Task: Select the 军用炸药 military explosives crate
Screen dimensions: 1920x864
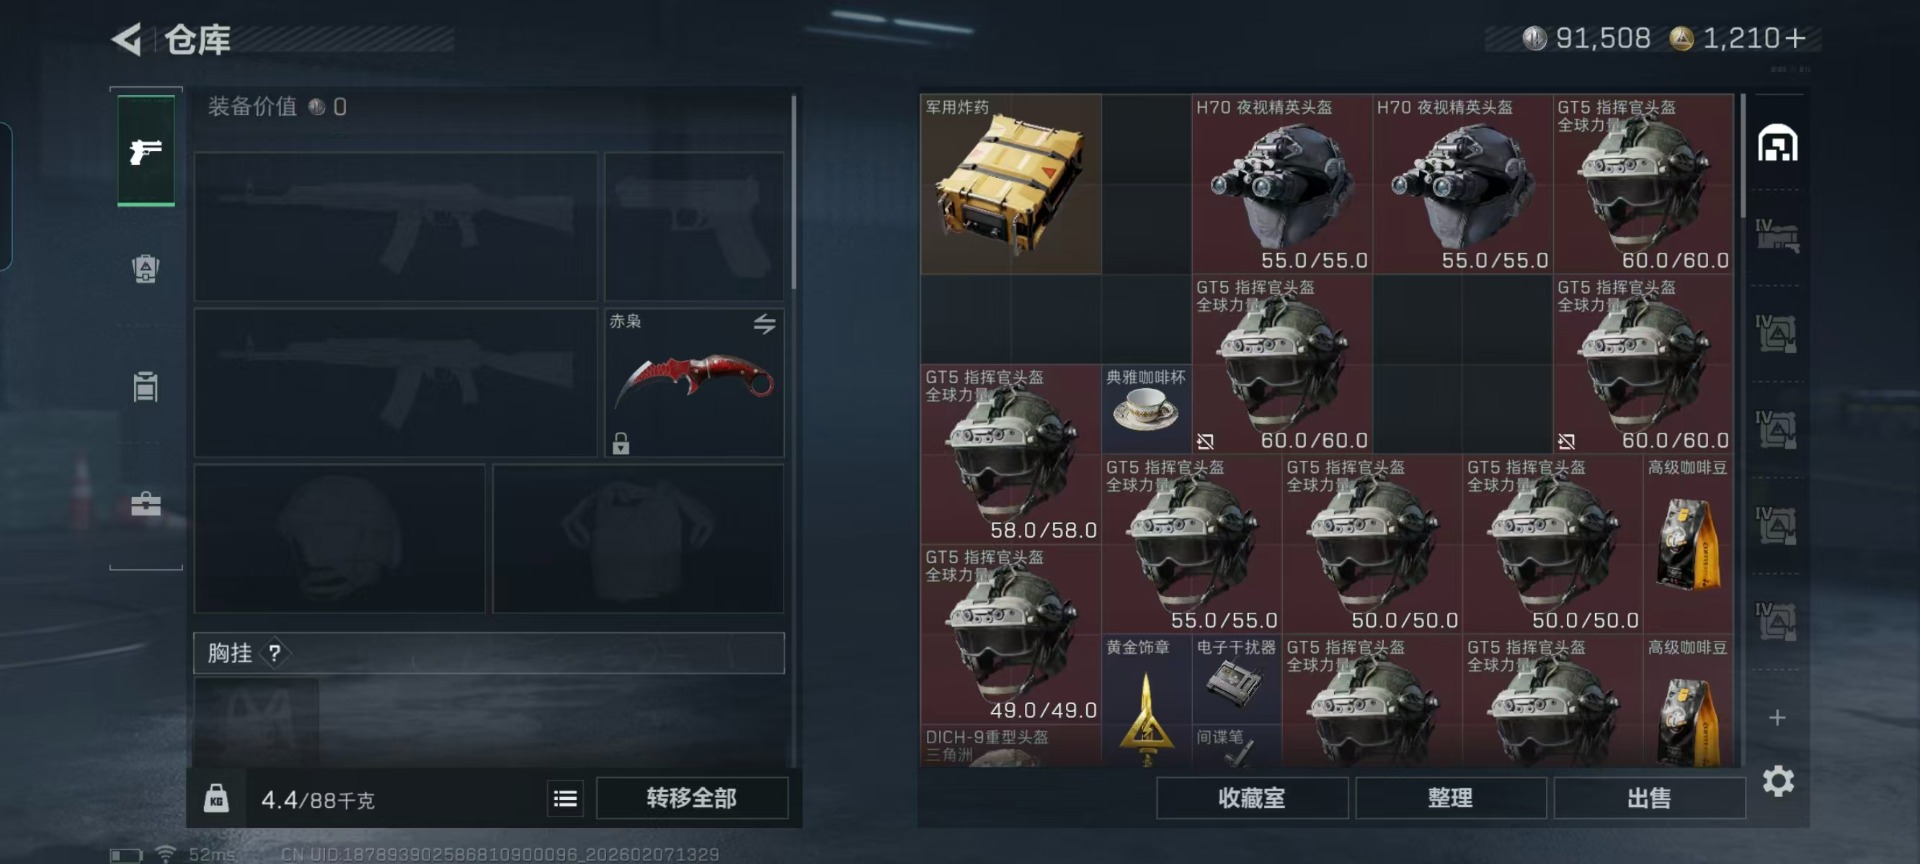Action: point(1011,184)
